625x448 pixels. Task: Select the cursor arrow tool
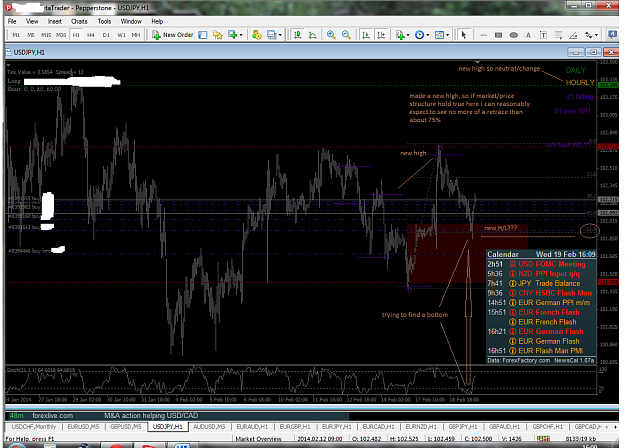463,35
